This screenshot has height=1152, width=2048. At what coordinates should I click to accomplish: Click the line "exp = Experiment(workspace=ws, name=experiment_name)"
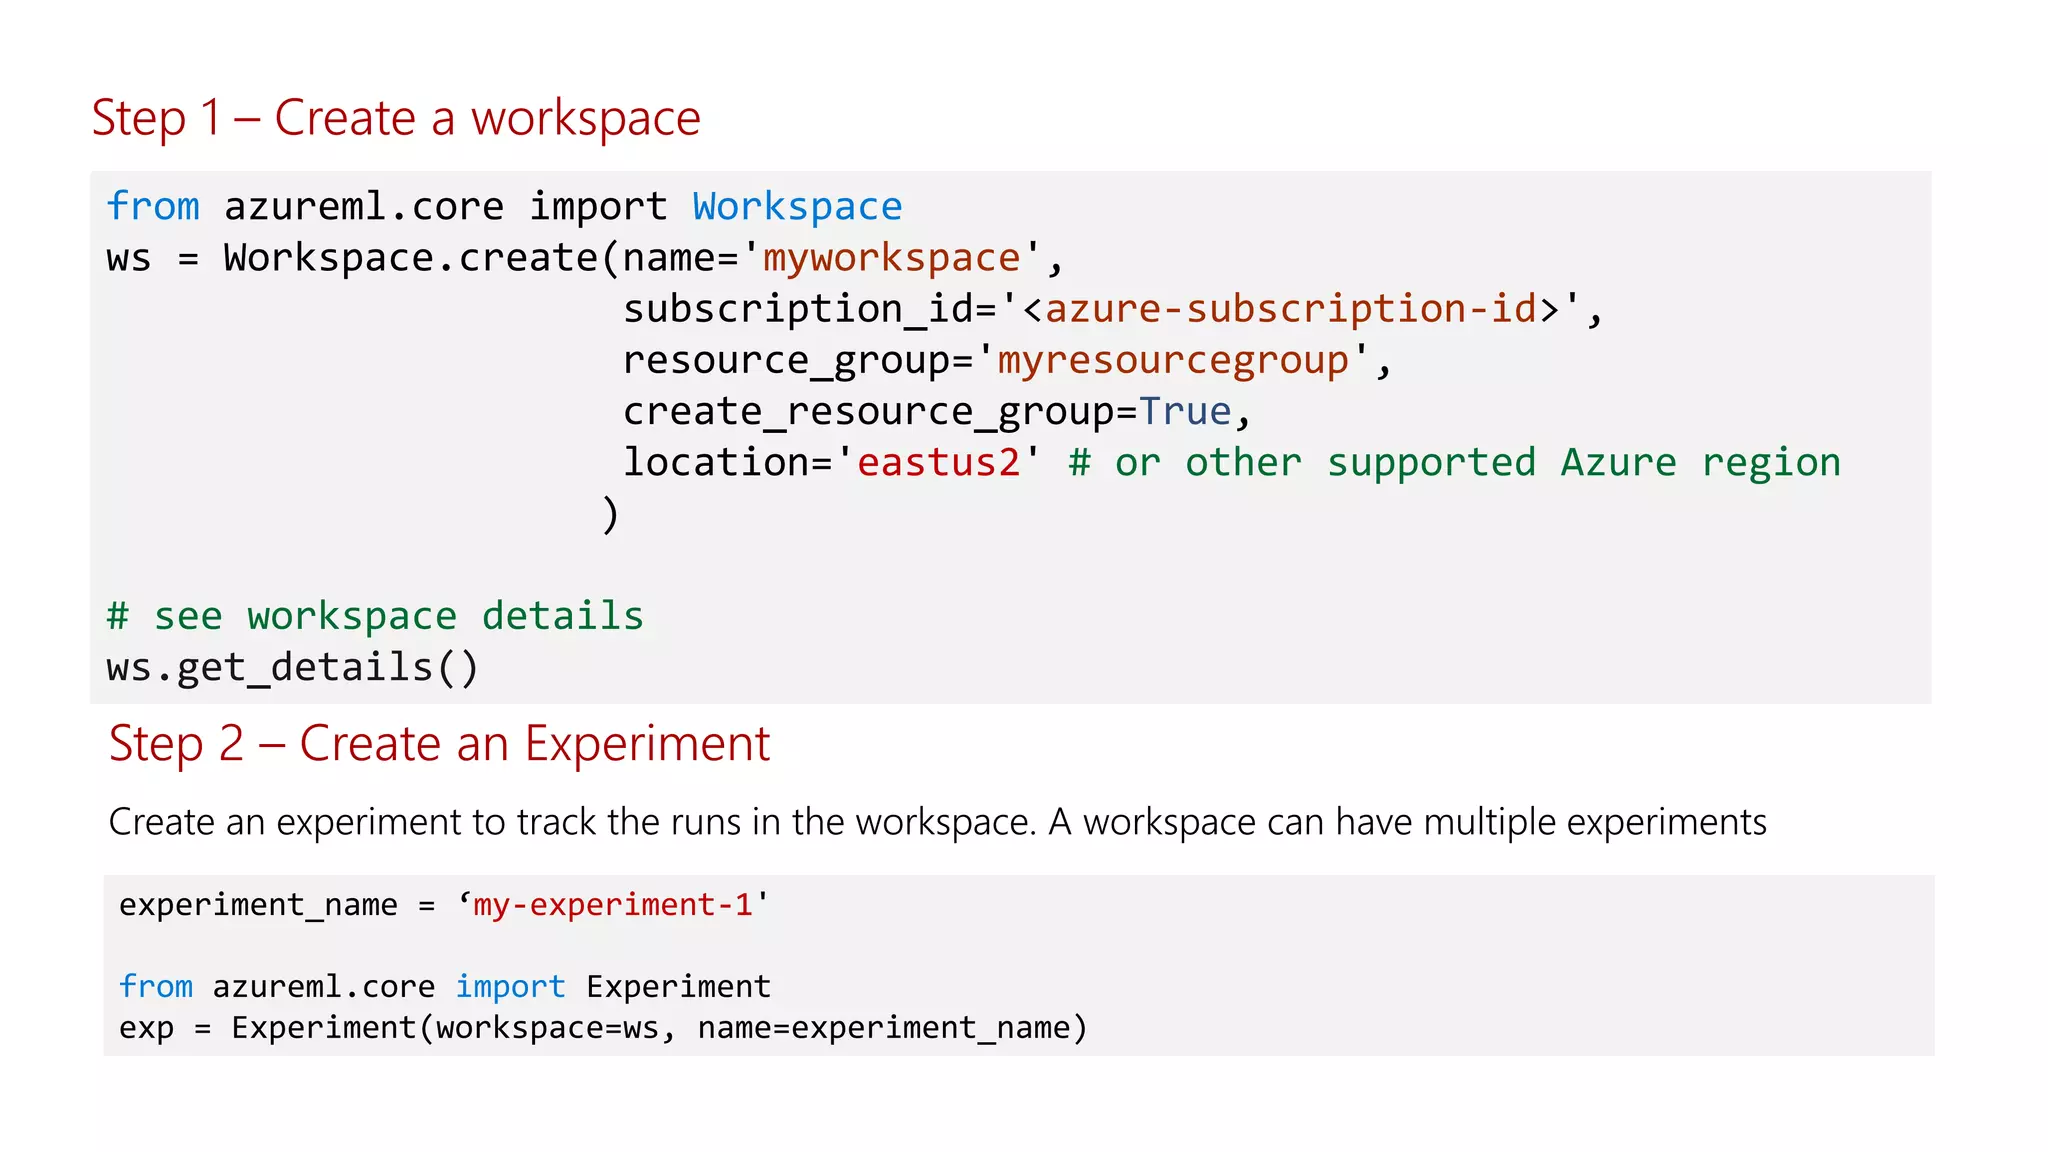click(603, 1027)
